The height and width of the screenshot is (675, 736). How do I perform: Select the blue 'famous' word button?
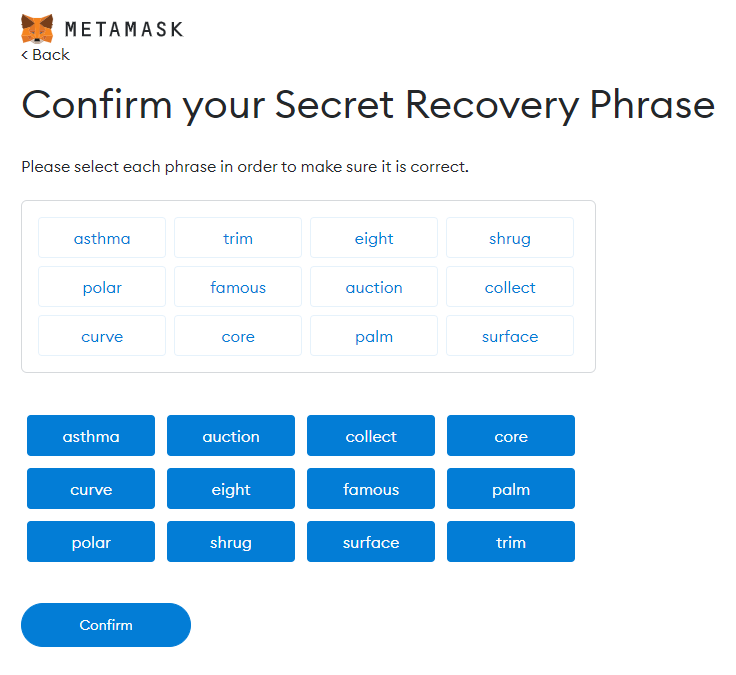click(x=371, y=489)
